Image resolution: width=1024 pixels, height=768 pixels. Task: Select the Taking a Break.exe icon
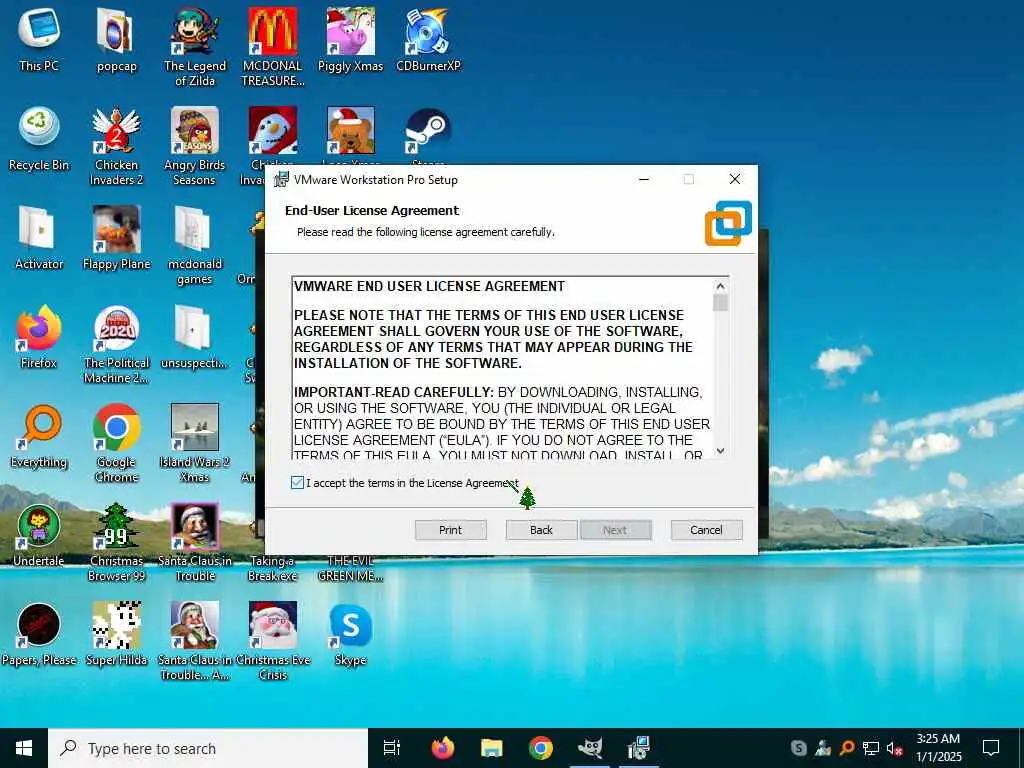(273, 568)
